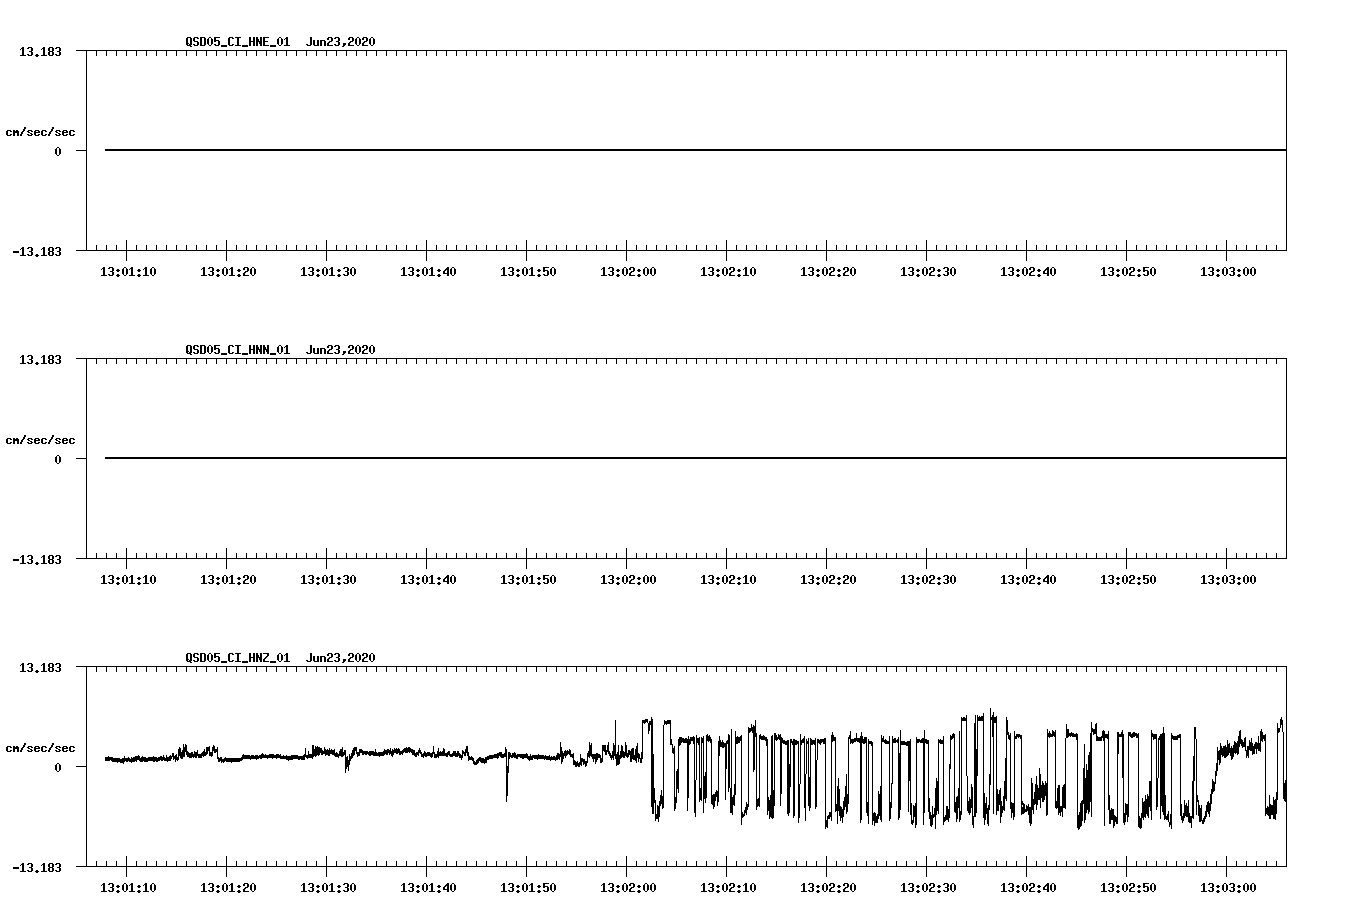Screen dimensions: 1358x924
Task: Click the cm/sec/sec unit label on HNN plot
Action: (41, 440)
